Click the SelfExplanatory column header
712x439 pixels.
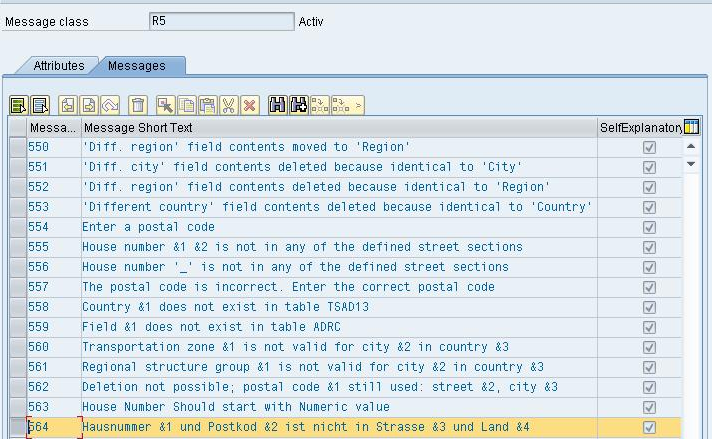640,128
